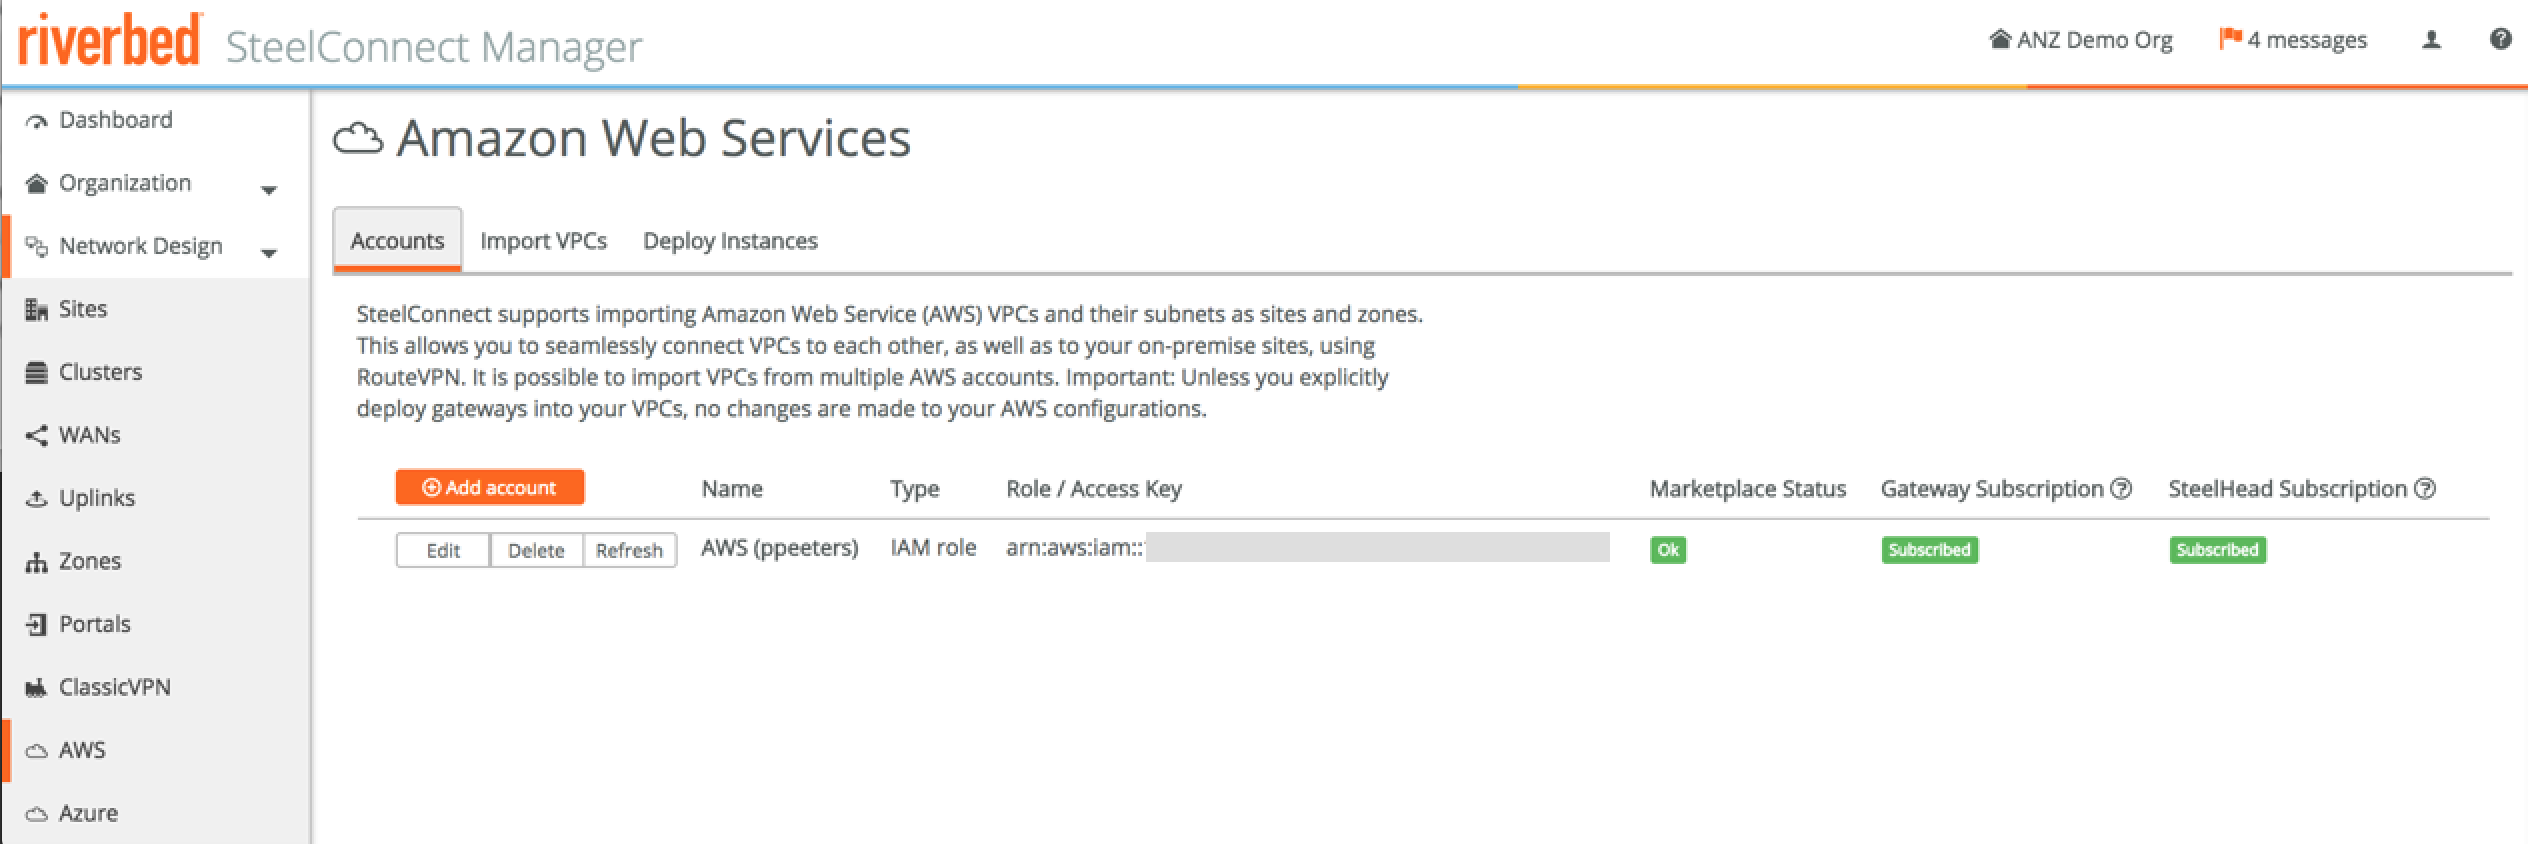The height and width of the screenshot is (844, 2528).
Task: Click SteelHead Subscription help icon
Action: click(2424, 489)
